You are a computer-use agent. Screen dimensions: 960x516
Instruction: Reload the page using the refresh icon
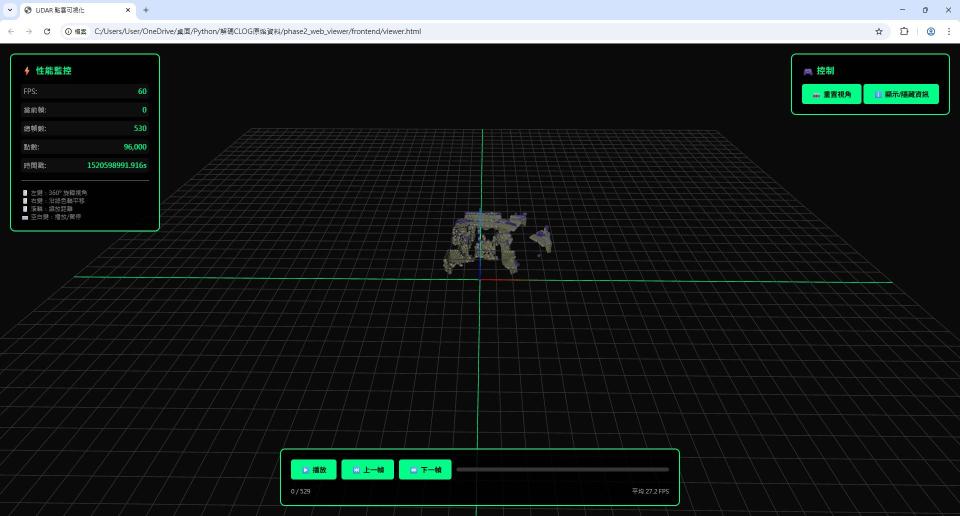[47, 31]
